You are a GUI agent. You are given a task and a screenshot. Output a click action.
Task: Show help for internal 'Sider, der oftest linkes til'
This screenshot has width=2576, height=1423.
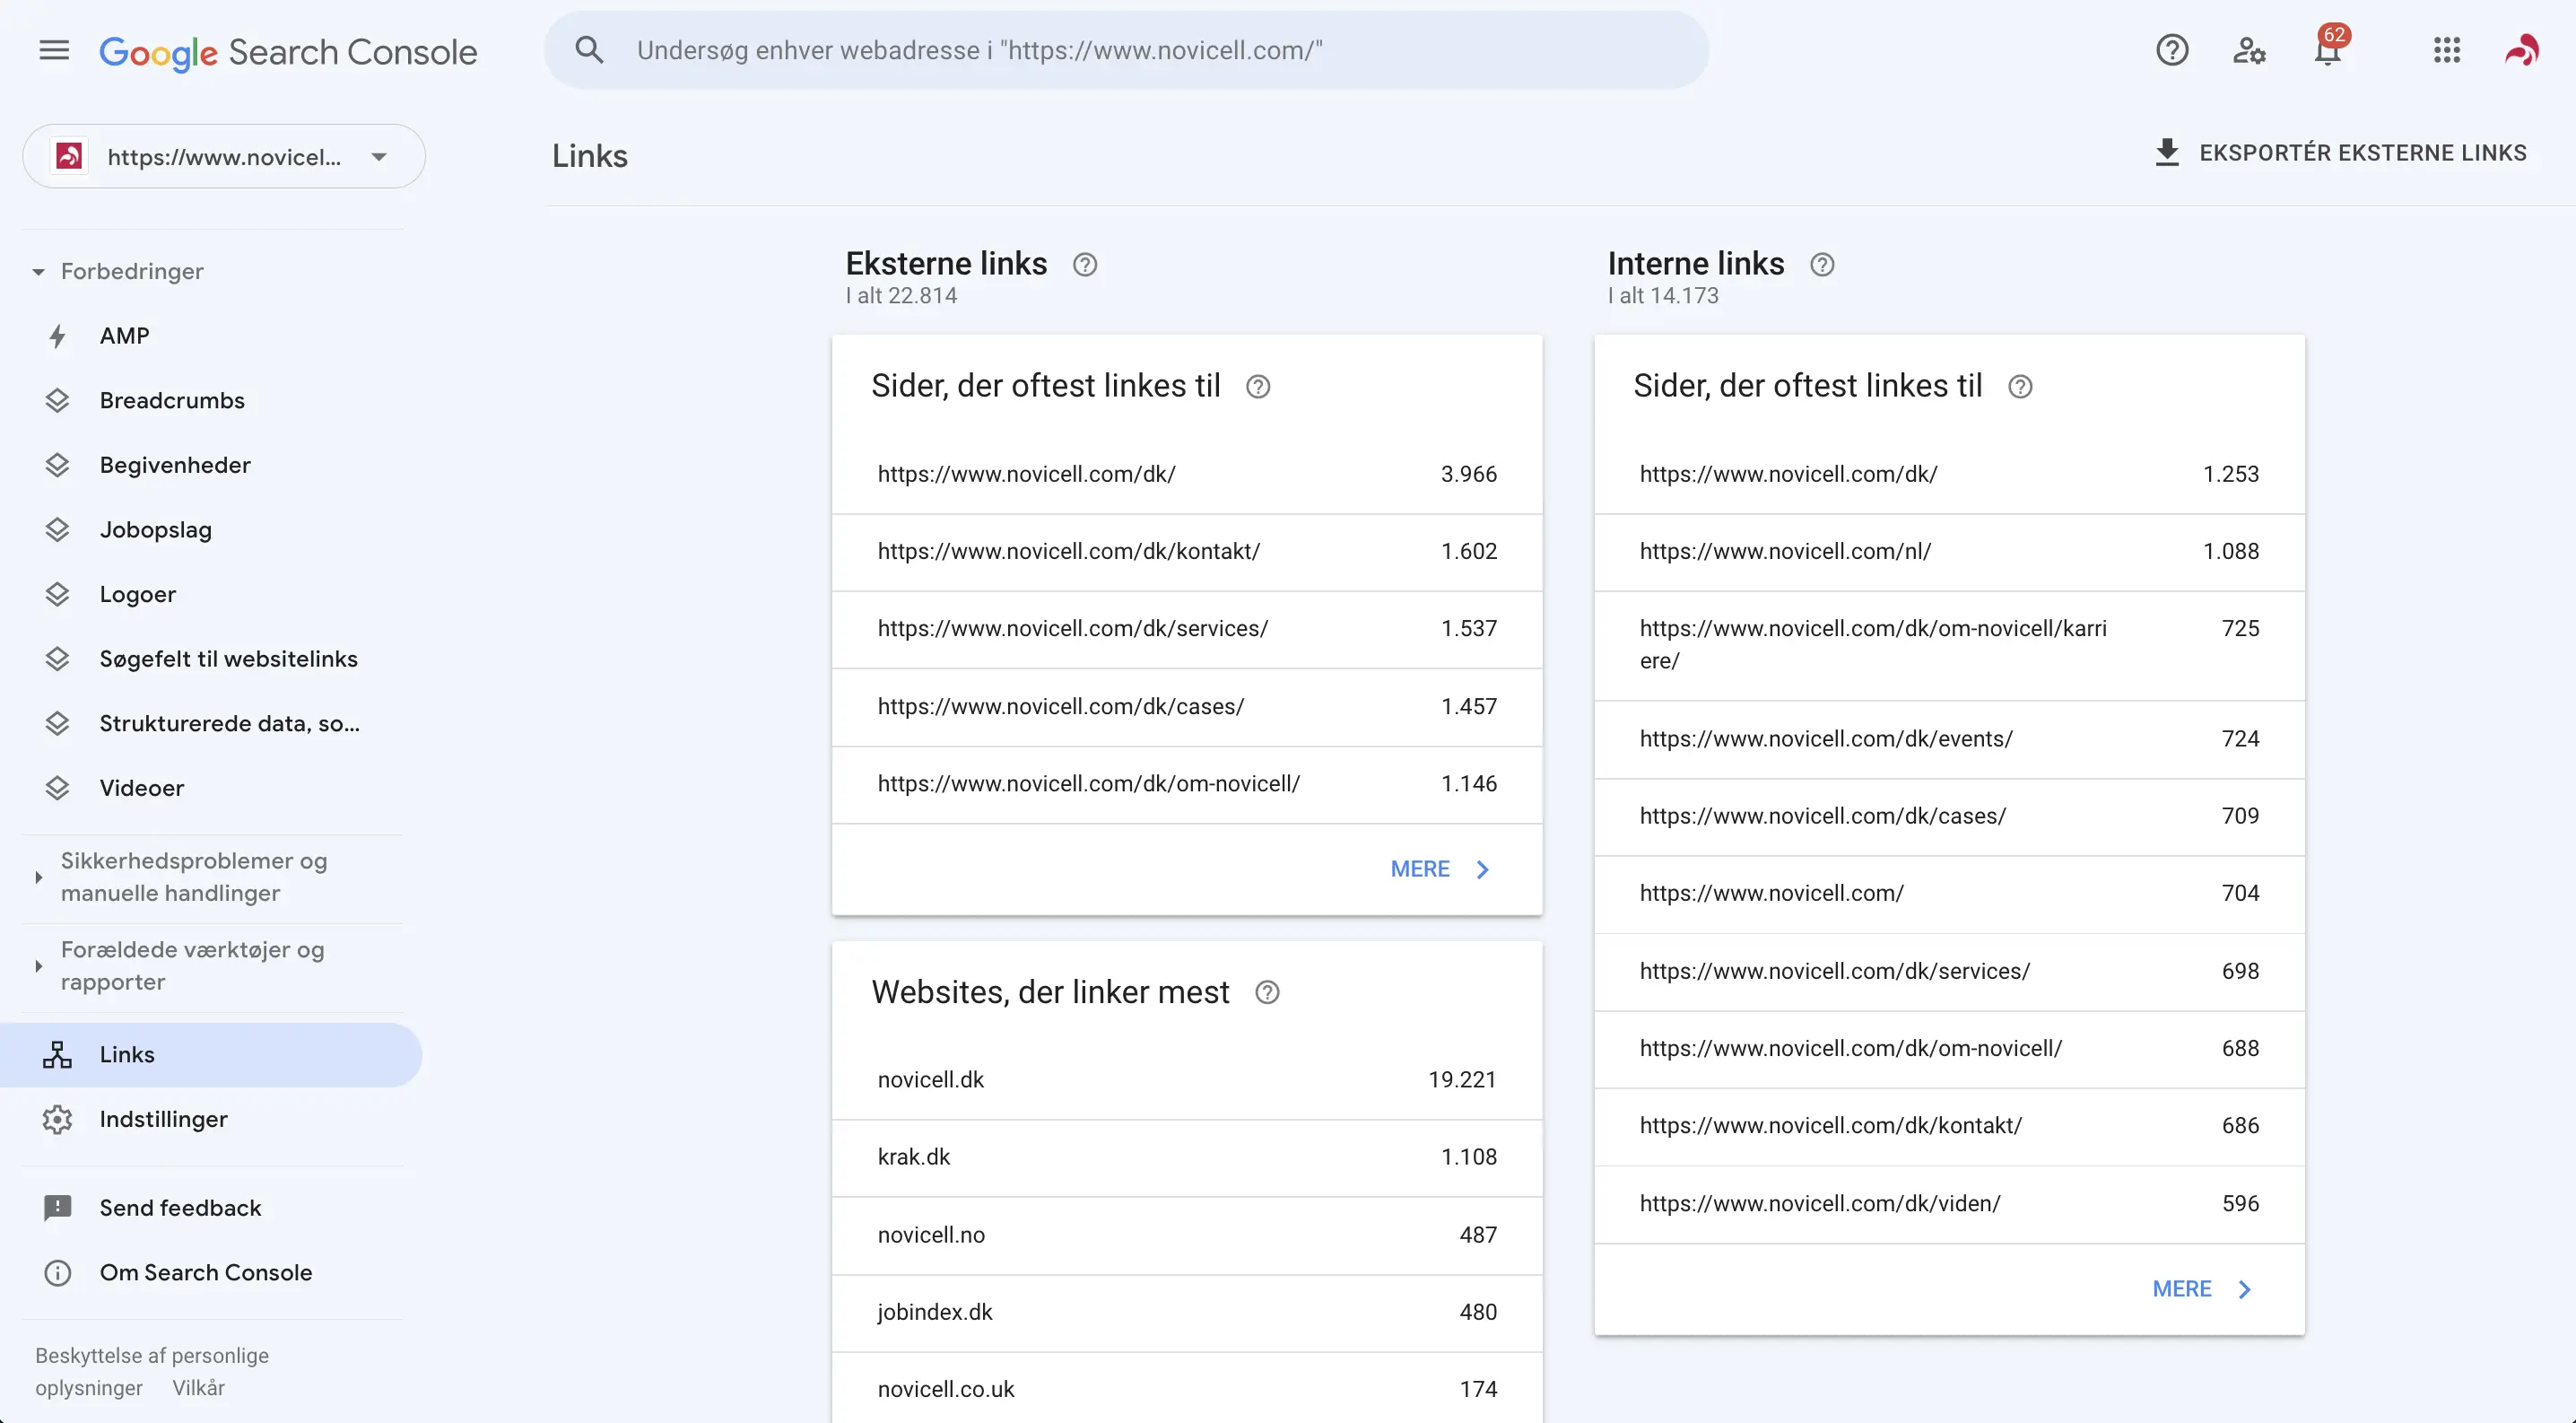pos(2020,386)
